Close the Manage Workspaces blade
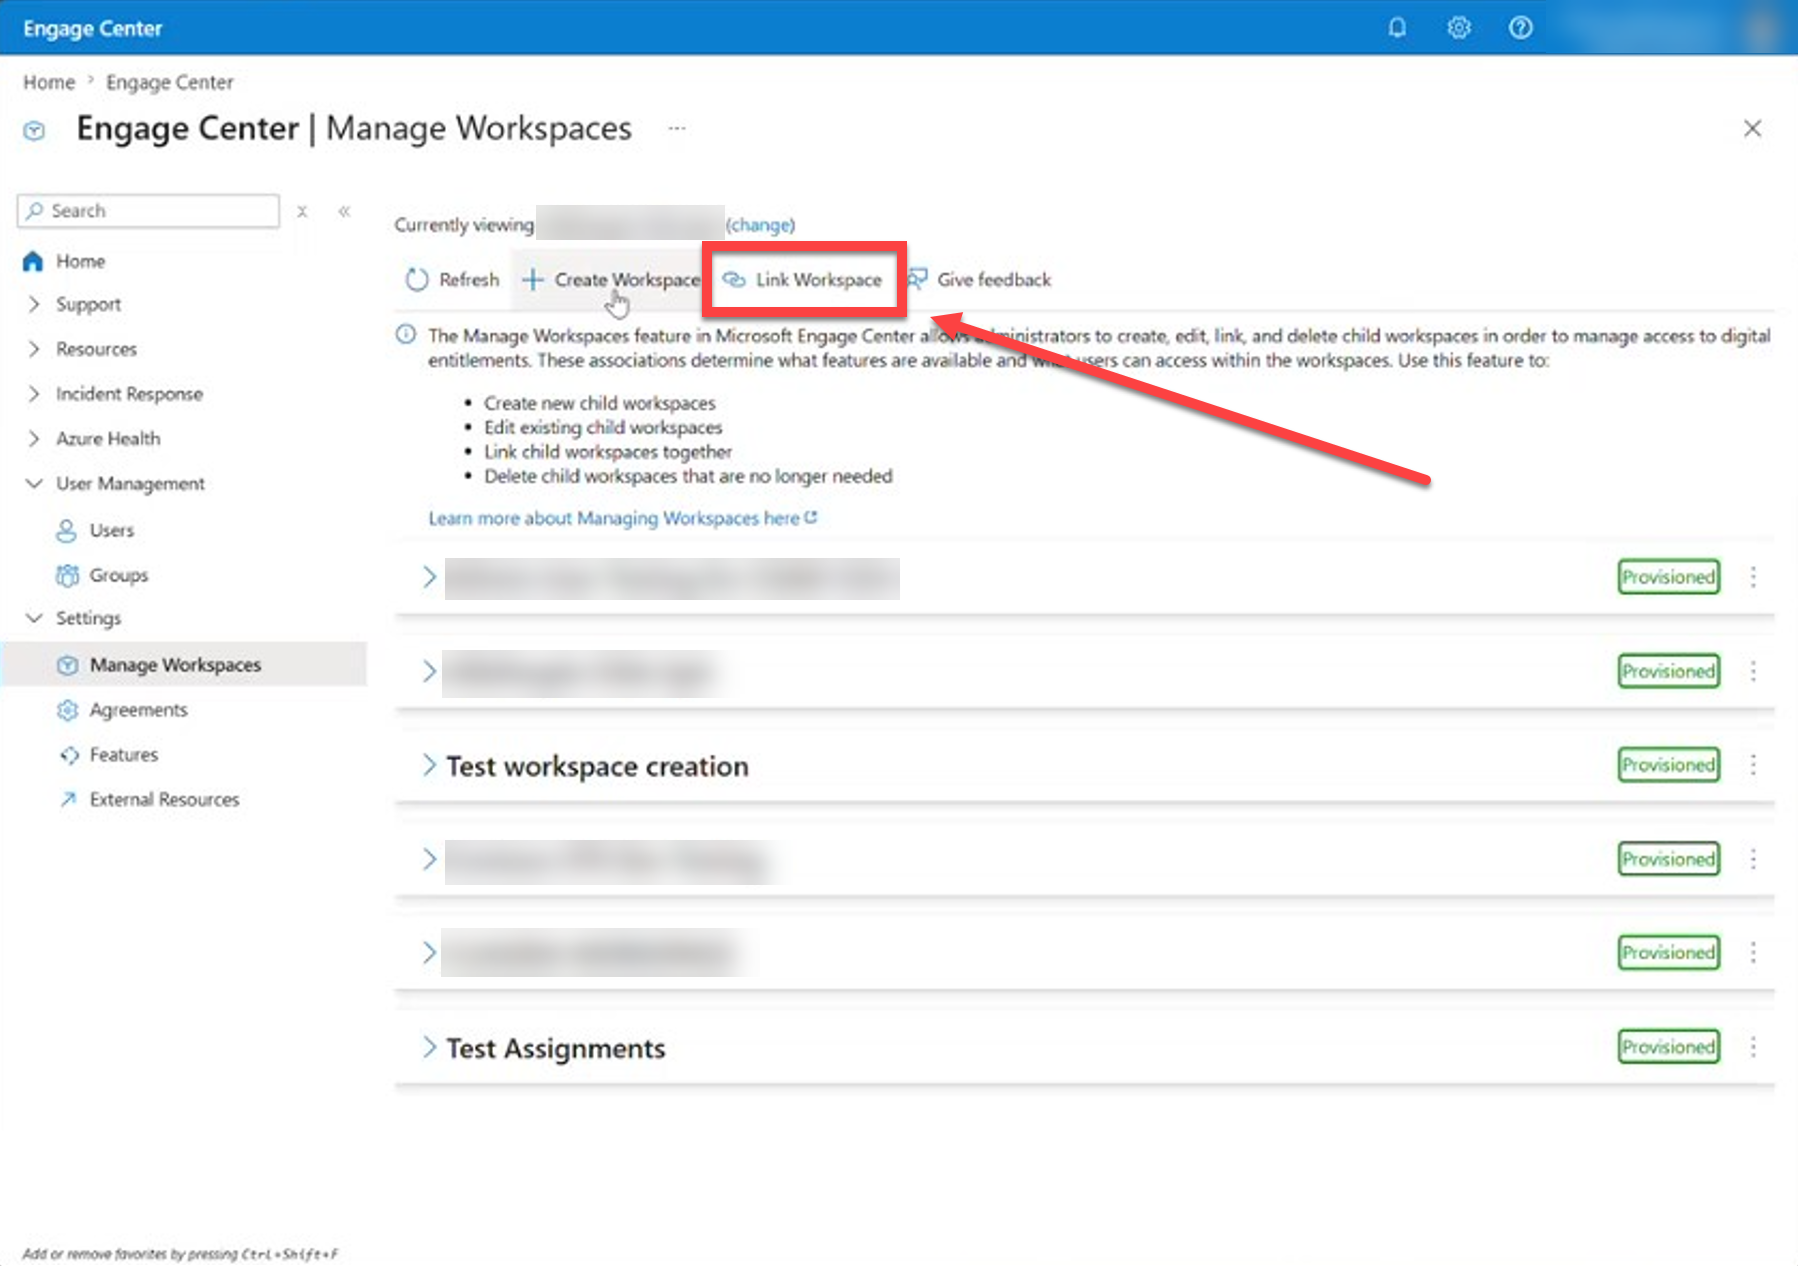Viewport: 1798px width, 1266px height. [1752, 128]
